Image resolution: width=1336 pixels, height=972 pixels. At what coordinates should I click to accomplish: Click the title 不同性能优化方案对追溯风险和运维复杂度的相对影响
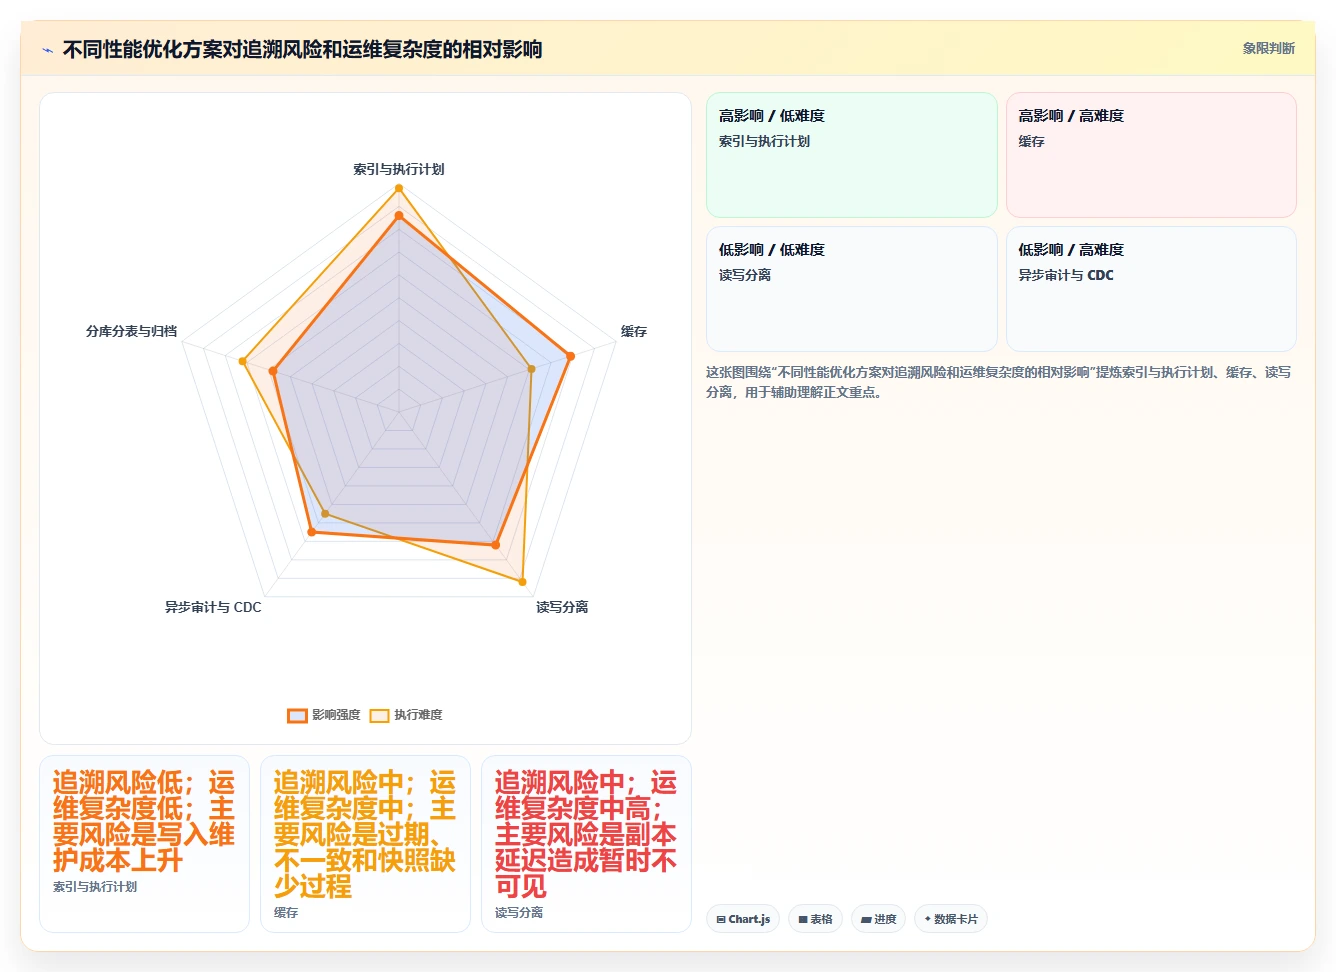[x=302, y=49]
